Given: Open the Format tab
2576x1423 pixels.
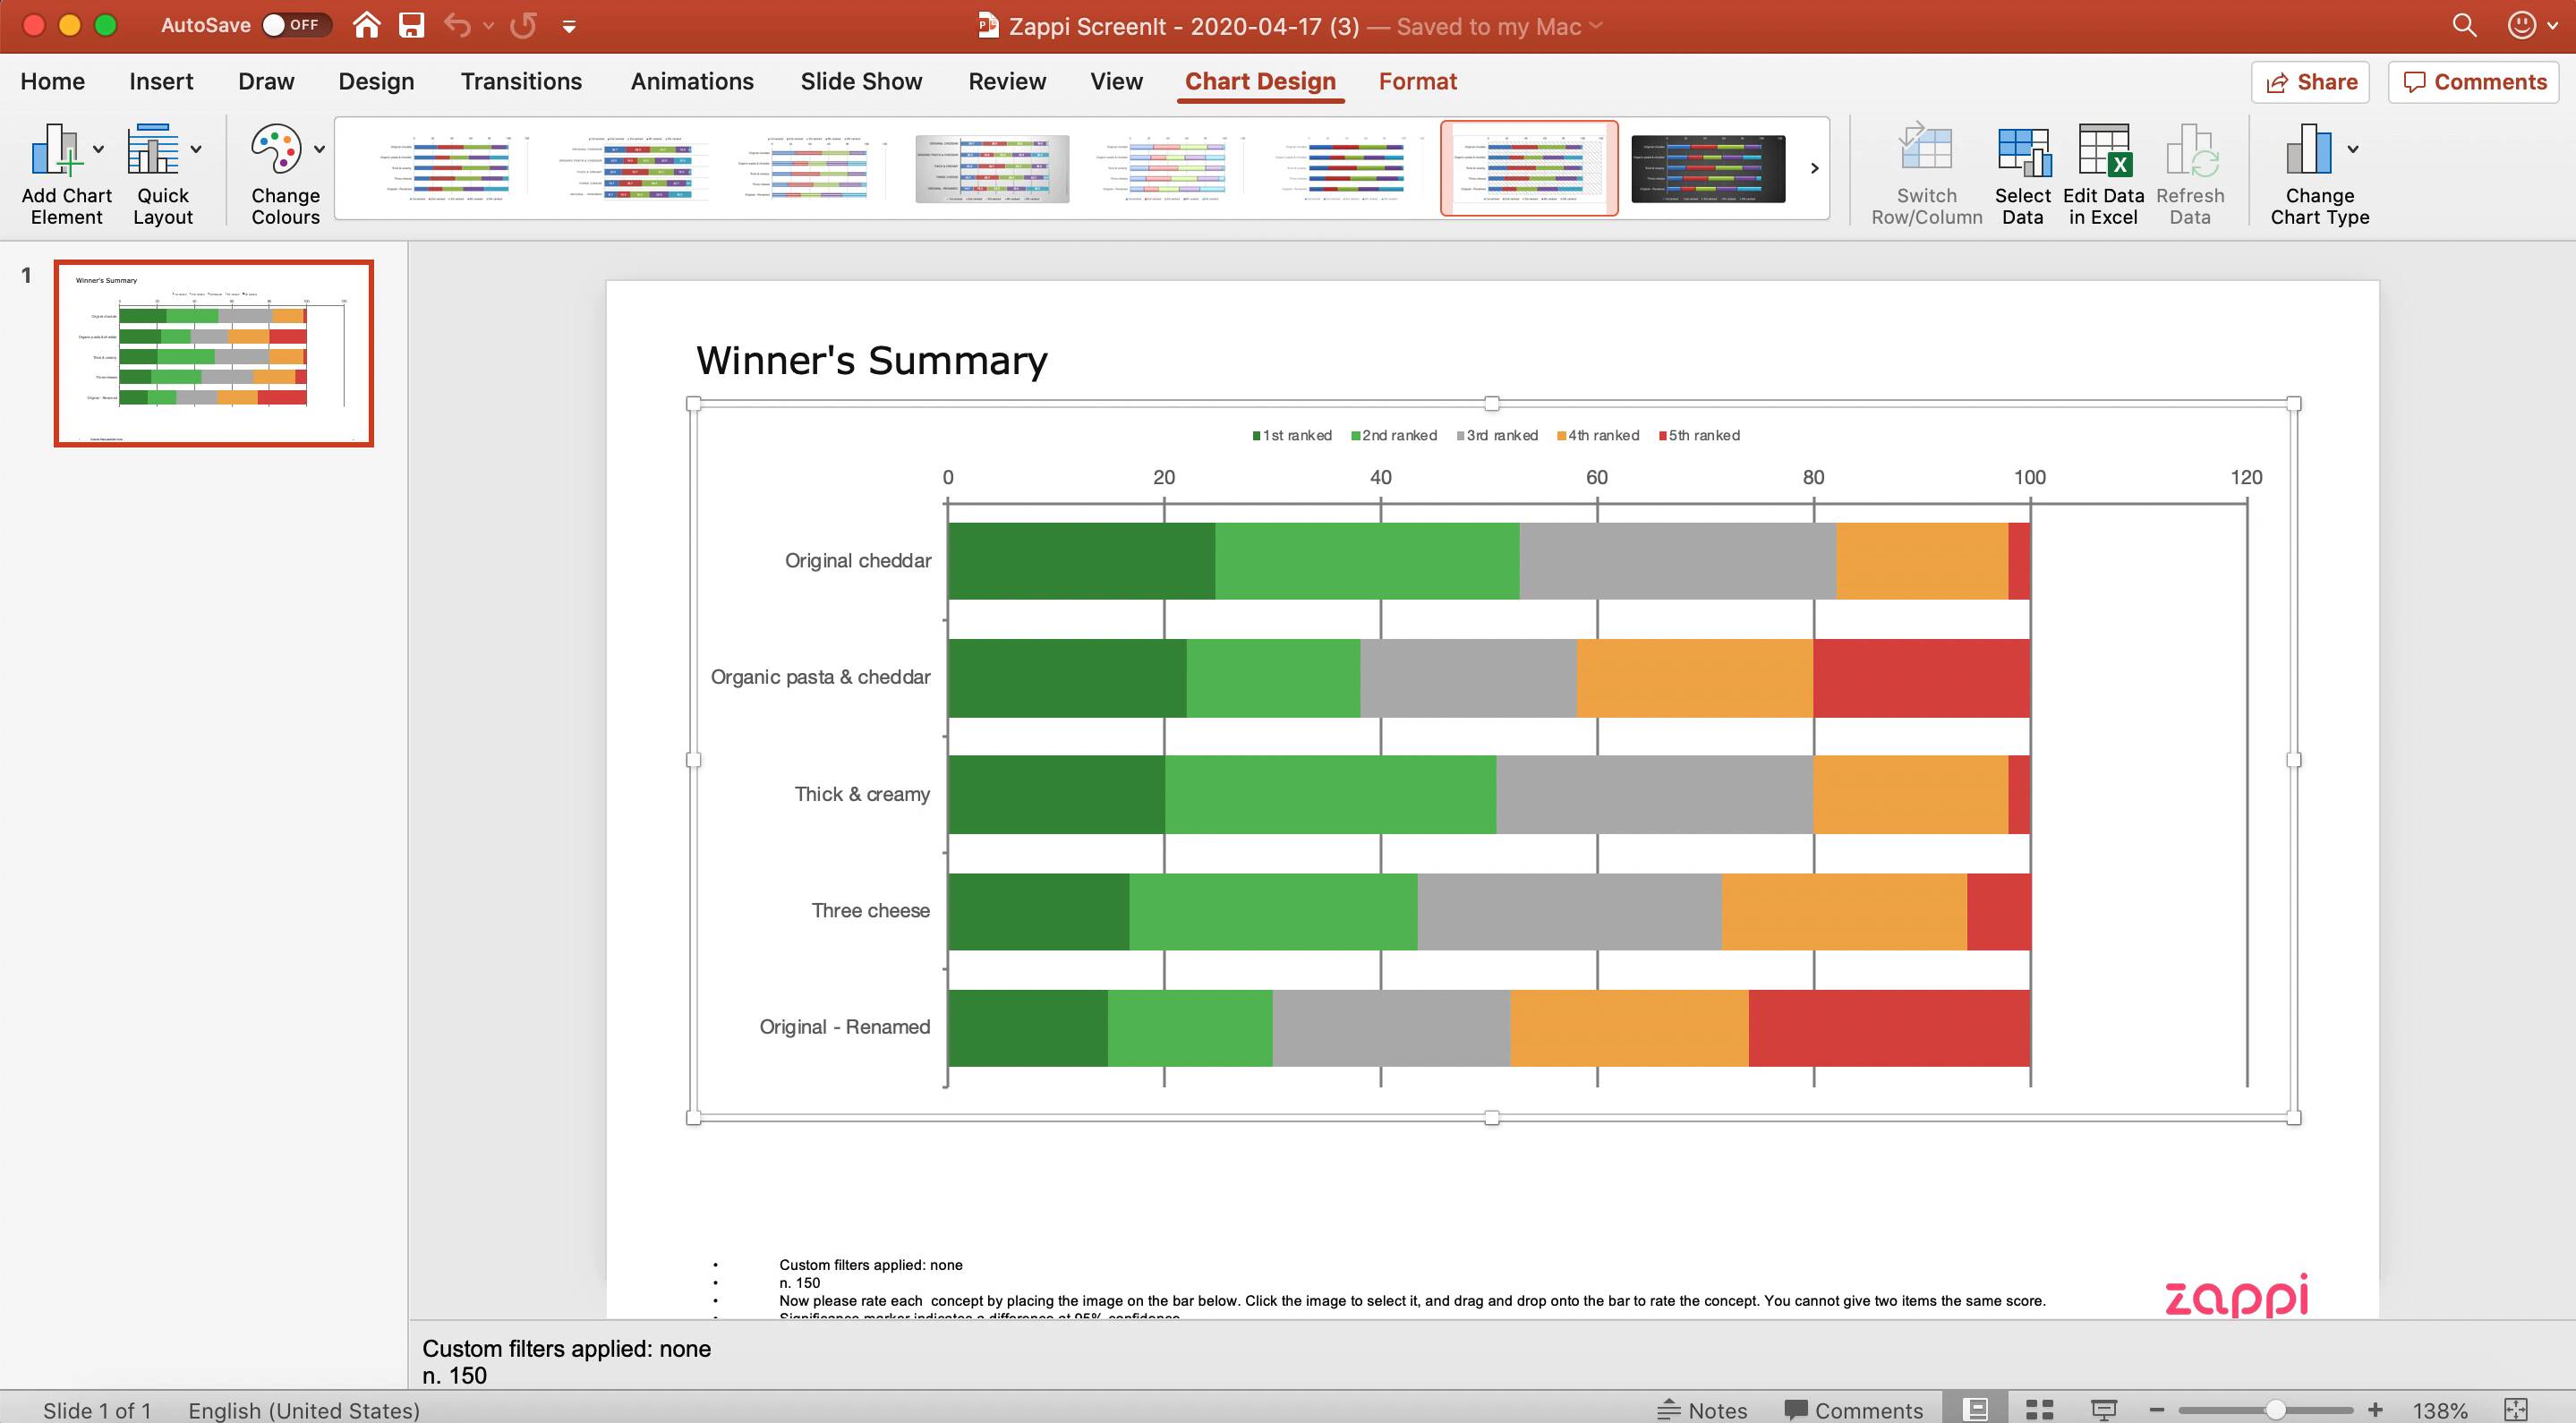Looking at the screenshot, I should 1417,81.
